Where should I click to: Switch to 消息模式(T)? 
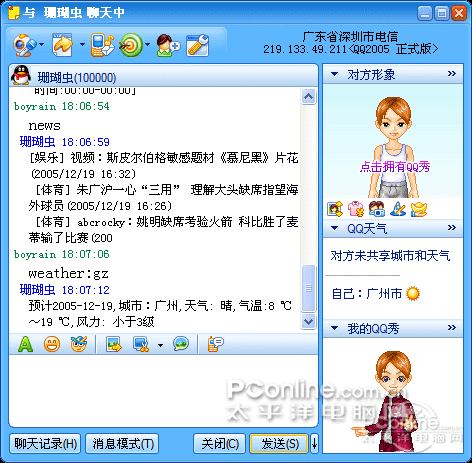pos(123,444)
